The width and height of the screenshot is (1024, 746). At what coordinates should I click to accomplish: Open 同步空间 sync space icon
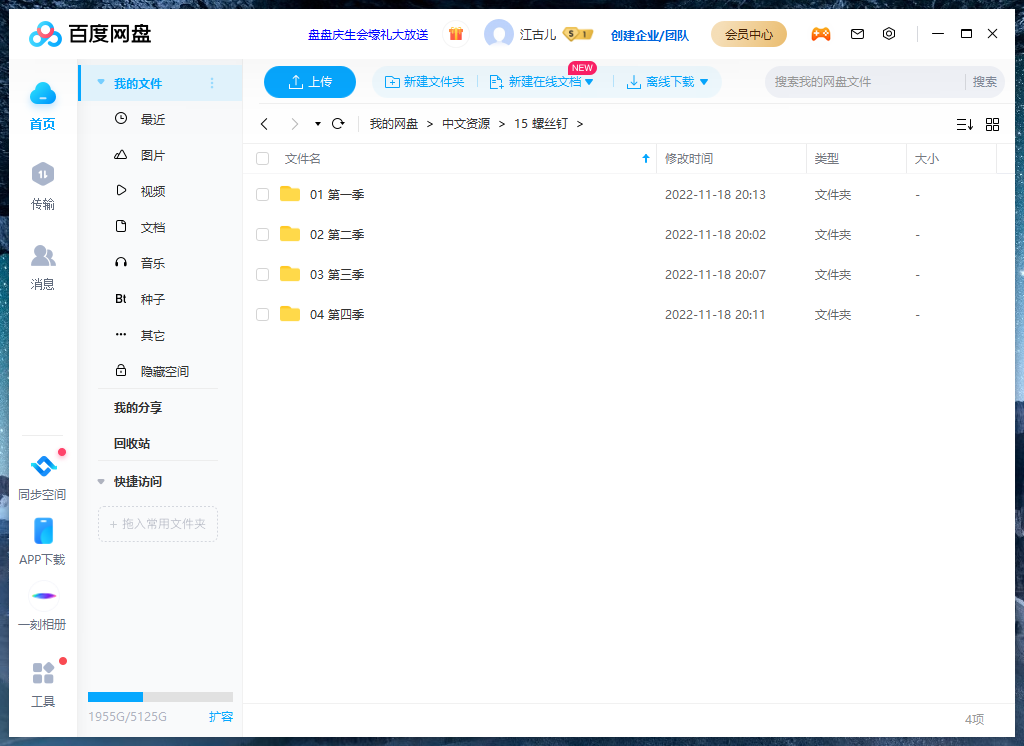42,467
